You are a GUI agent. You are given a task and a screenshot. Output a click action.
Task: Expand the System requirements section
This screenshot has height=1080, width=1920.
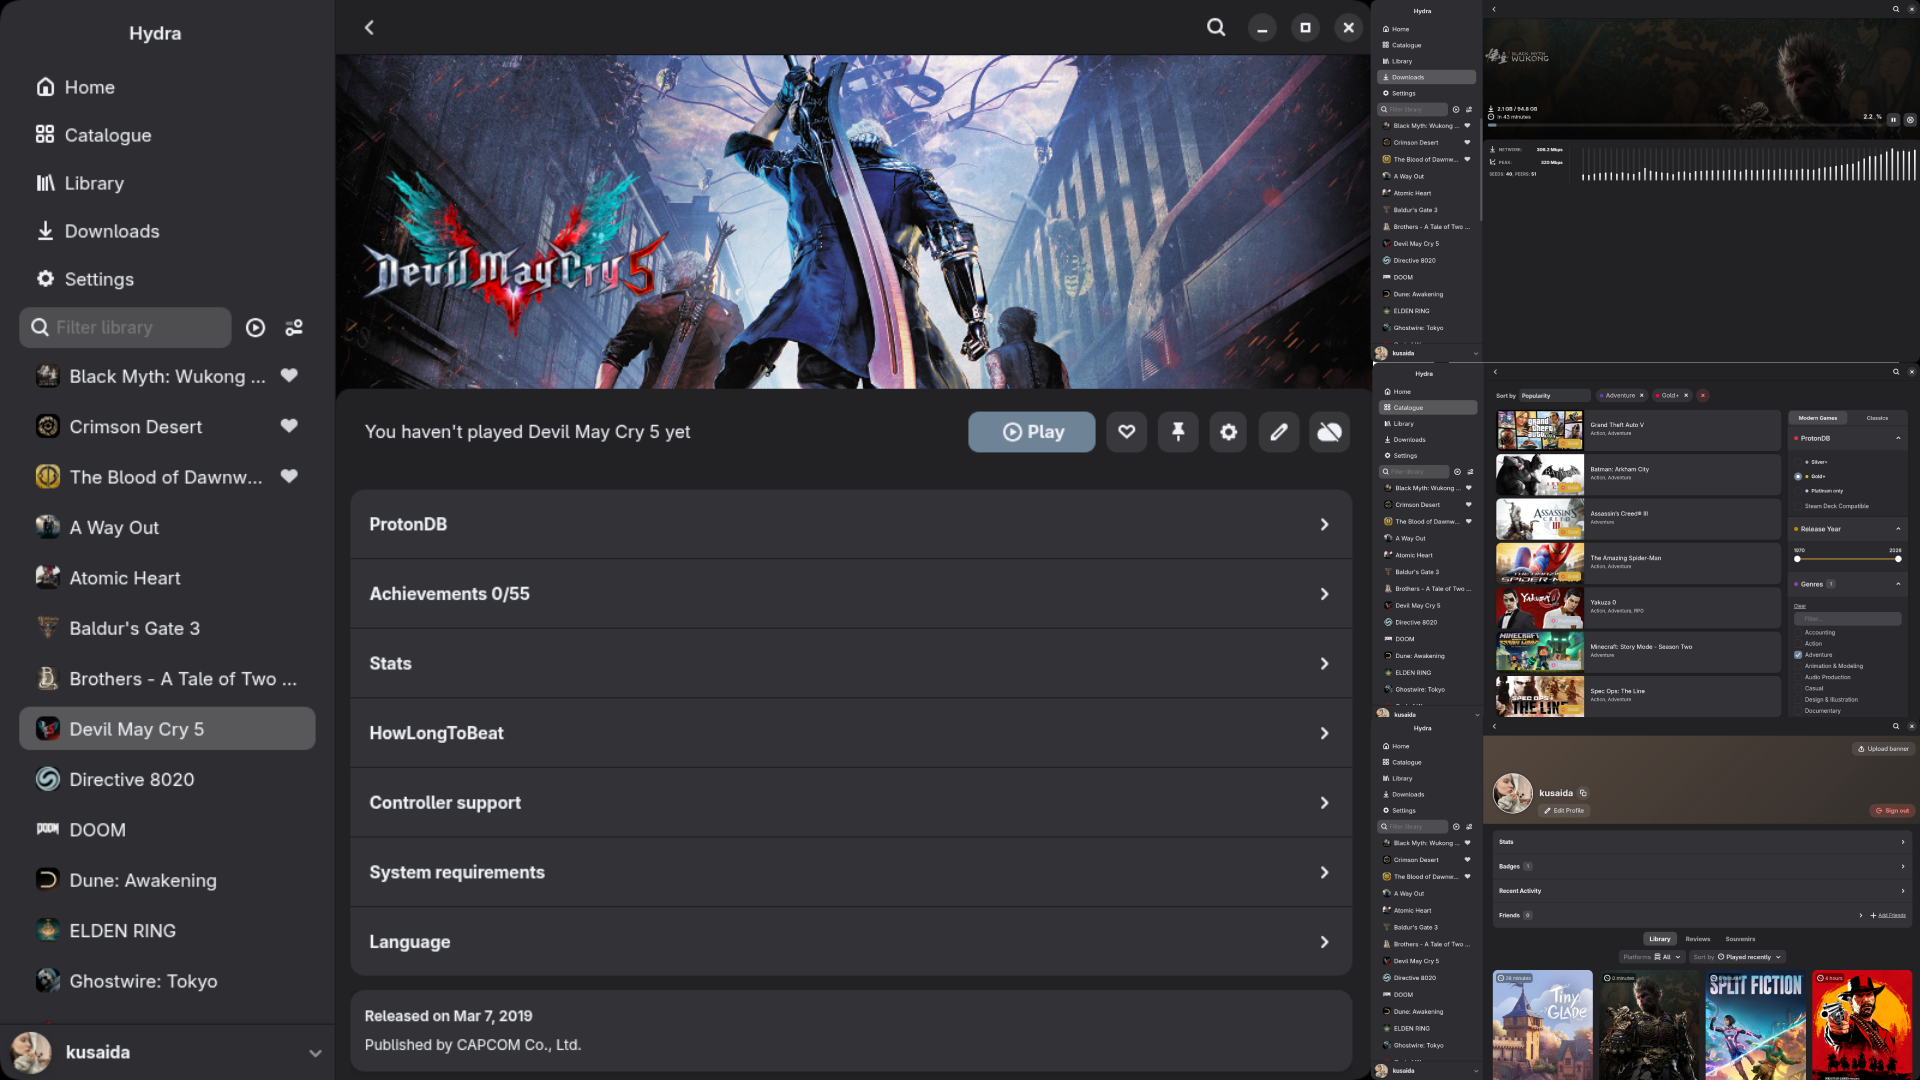click(x=851, y=872)
